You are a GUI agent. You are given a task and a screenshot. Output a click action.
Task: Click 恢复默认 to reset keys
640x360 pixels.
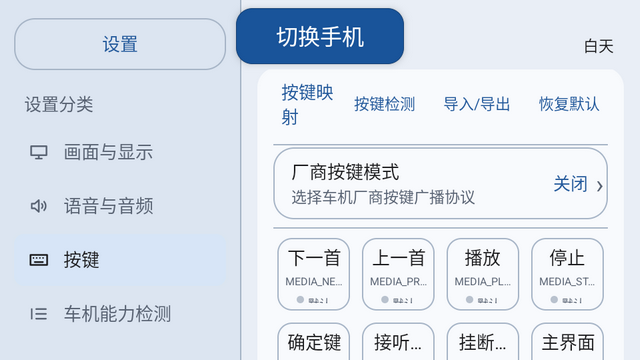point(569,104)
